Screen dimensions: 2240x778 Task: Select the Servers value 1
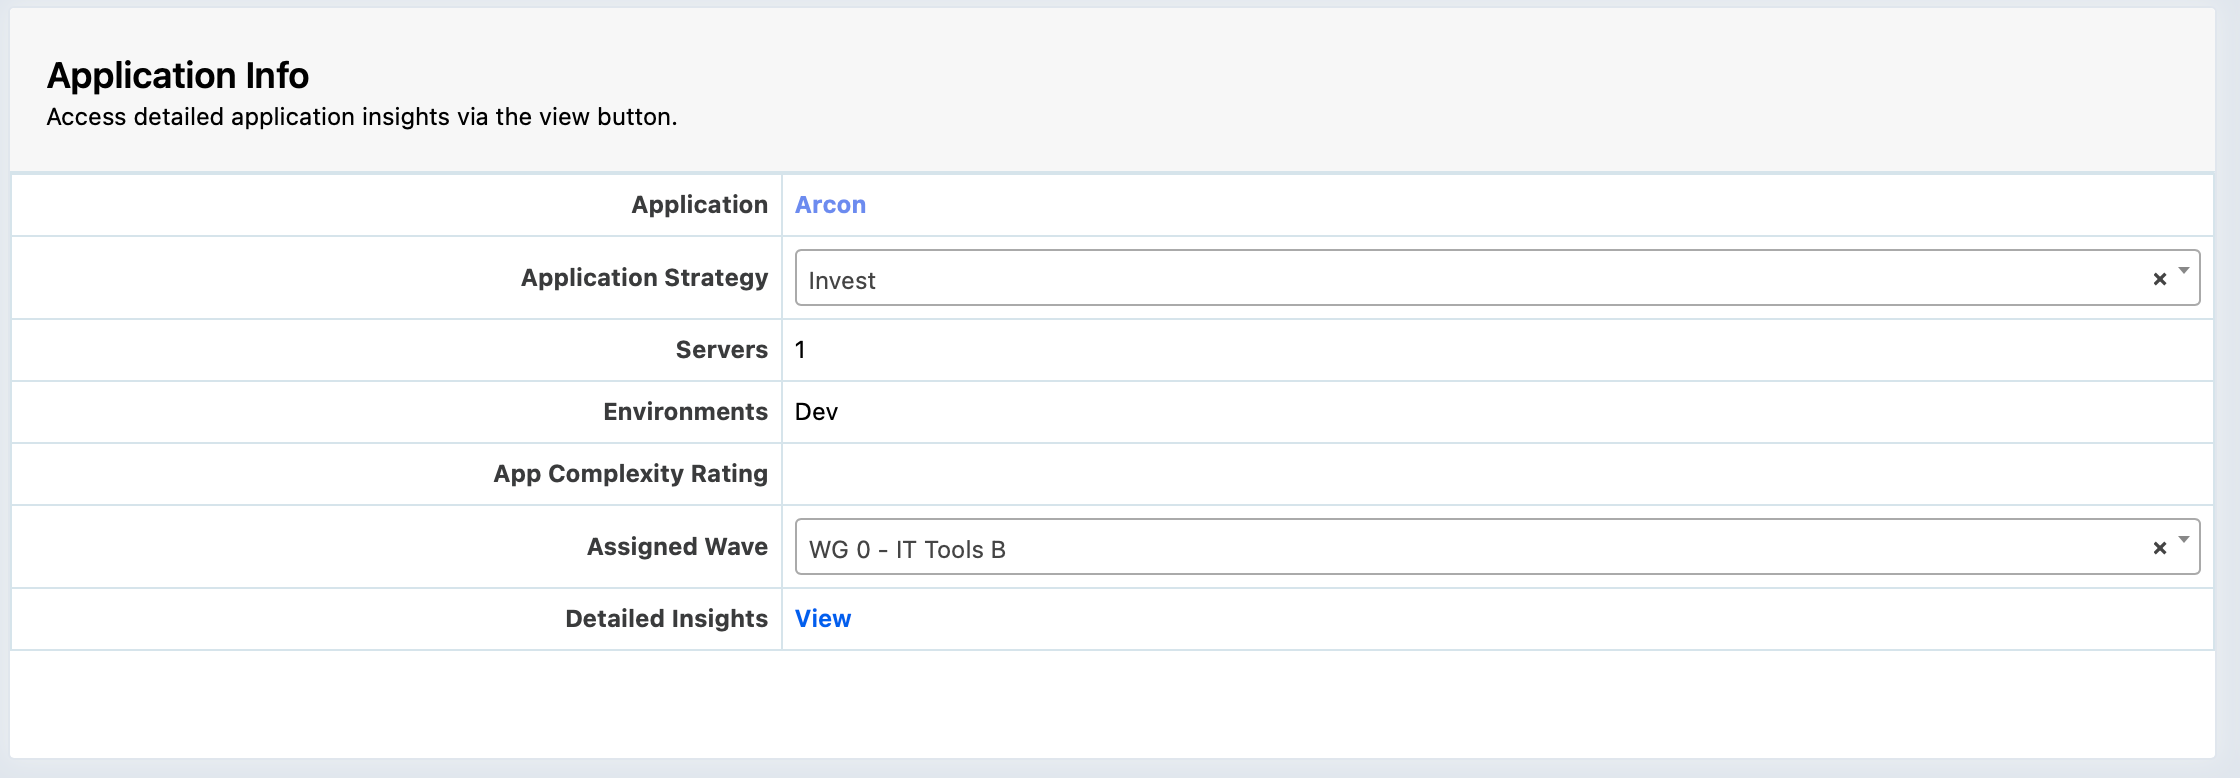point(800,350)
